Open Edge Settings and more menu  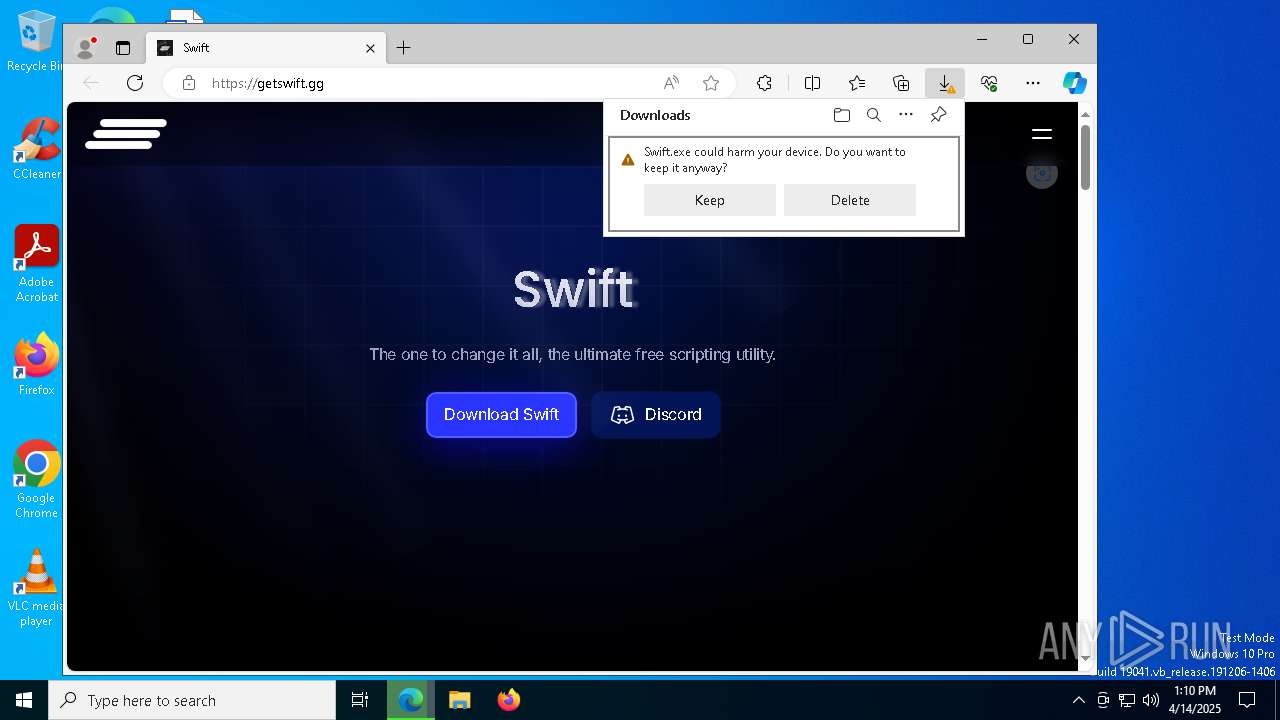click(1033, 83)
